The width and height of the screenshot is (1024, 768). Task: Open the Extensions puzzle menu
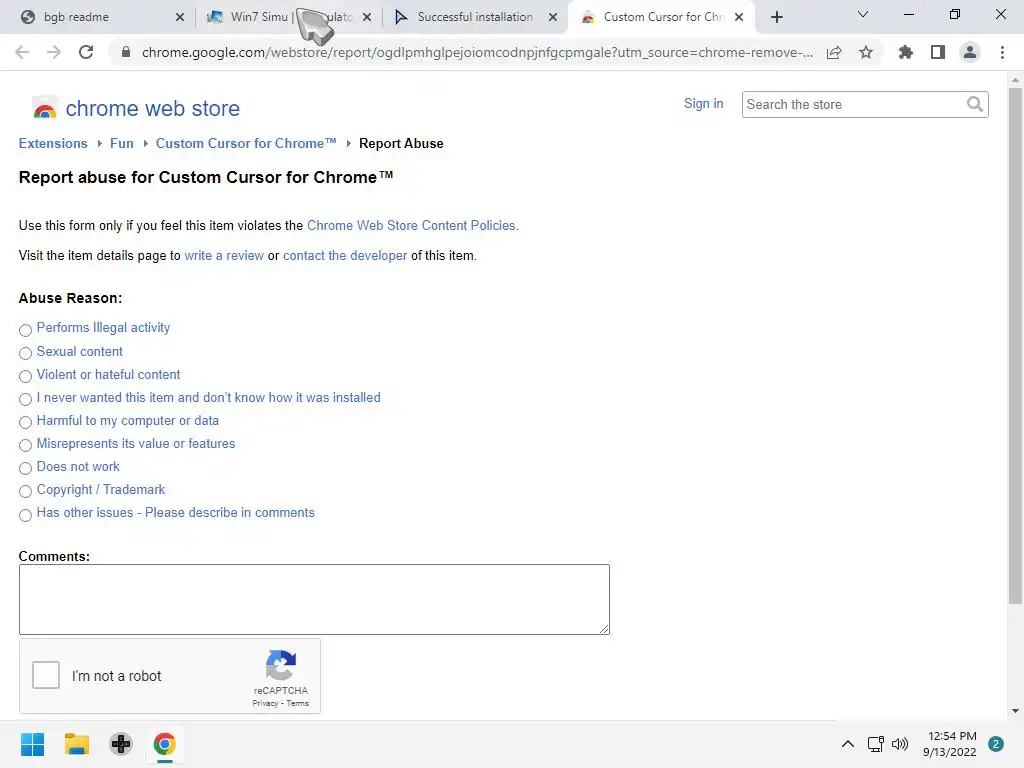point(905,52)
